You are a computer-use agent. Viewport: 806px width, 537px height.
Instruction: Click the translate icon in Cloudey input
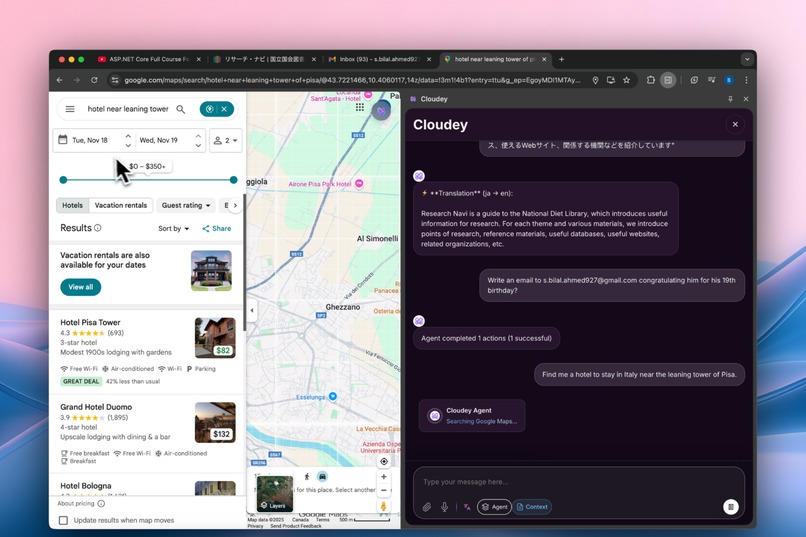(467, 507)
